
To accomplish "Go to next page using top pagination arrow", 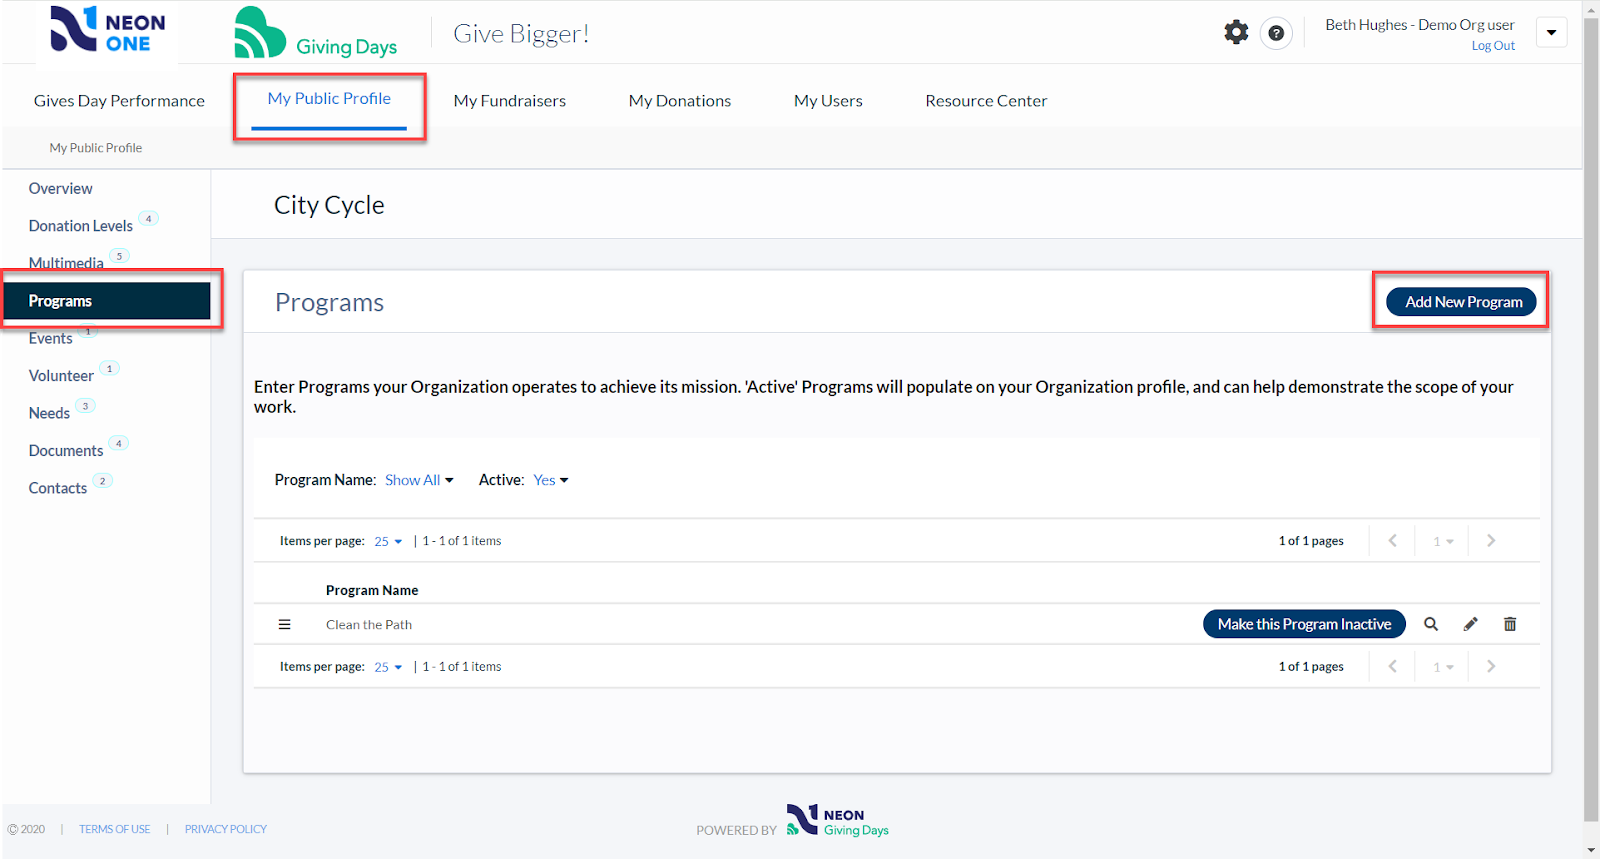I will (x=1490, y=541).
